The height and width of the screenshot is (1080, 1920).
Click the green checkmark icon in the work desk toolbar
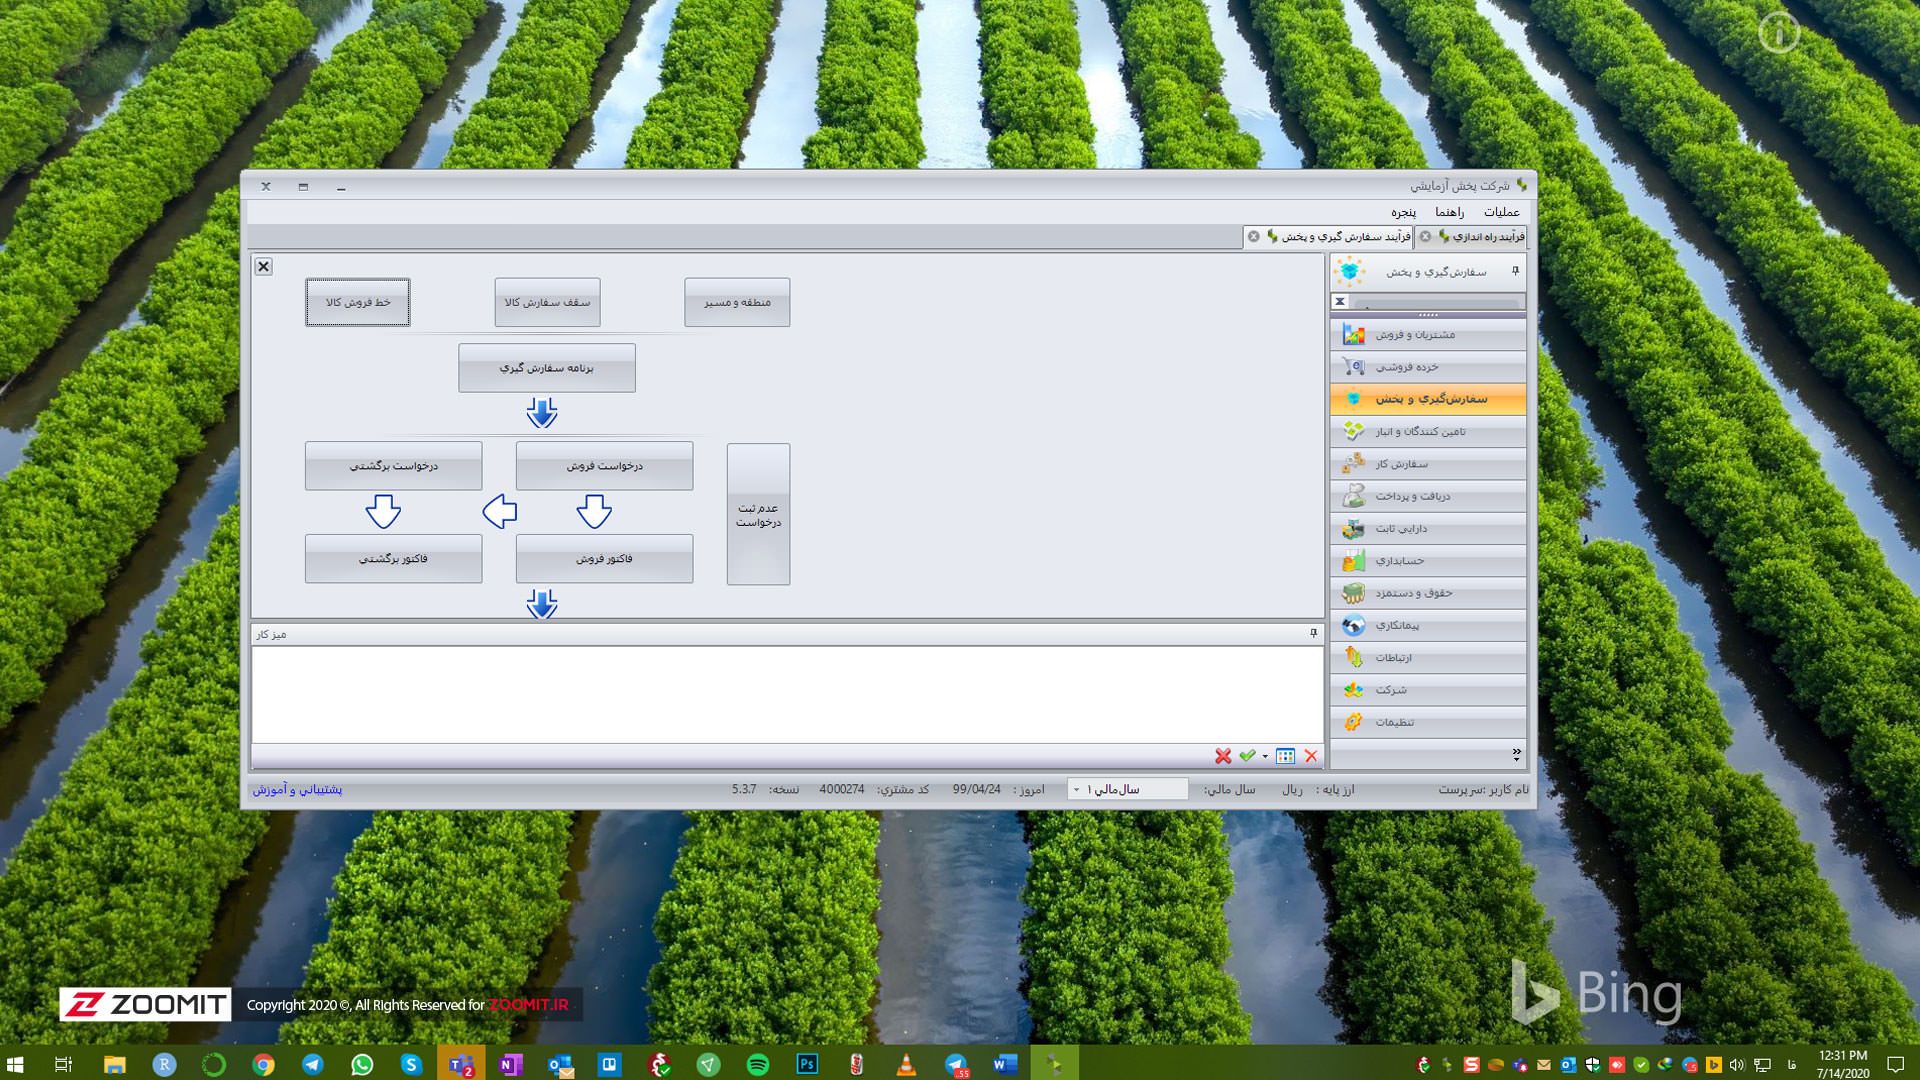1246,756
